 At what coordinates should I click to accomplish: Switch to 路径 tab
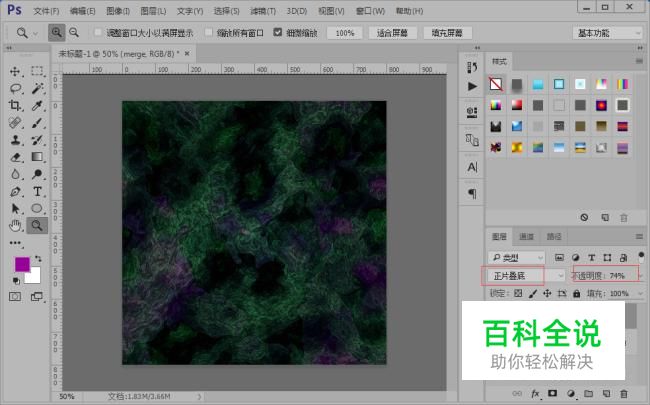click(553, 237)
